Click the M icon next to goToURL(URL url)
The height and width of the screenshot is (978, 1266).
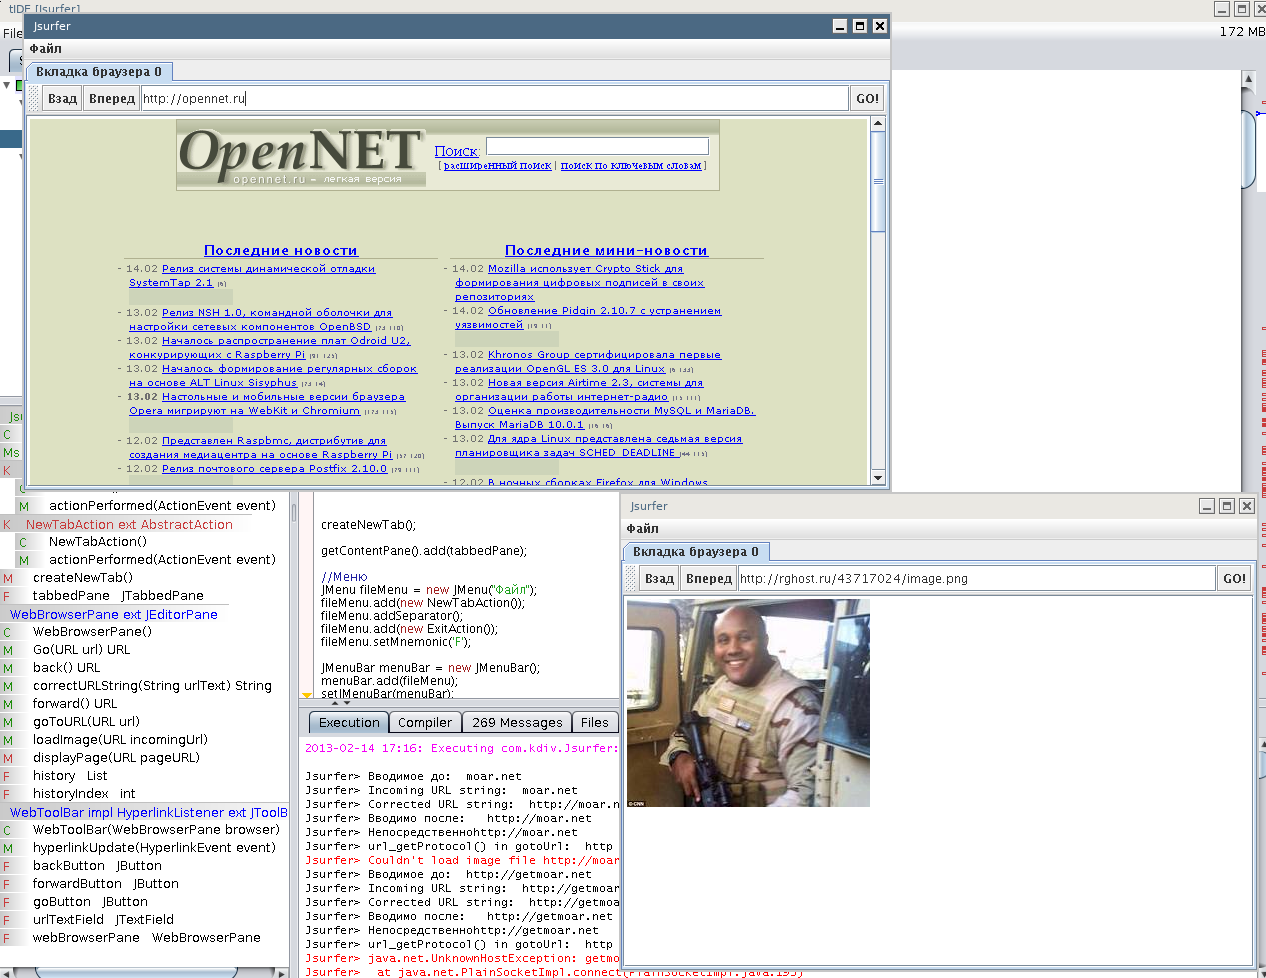click(7, 721)
